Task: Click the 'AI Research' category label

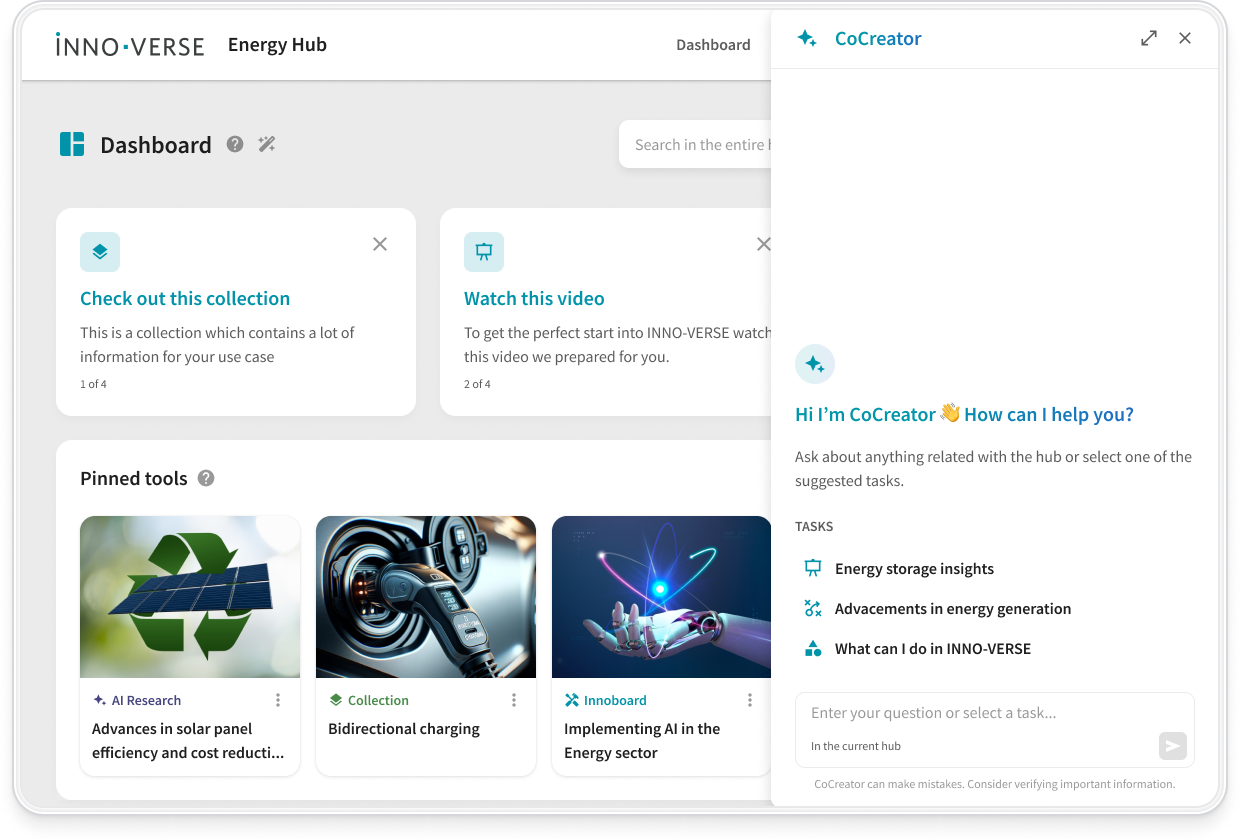Action: tap(146, 700)
